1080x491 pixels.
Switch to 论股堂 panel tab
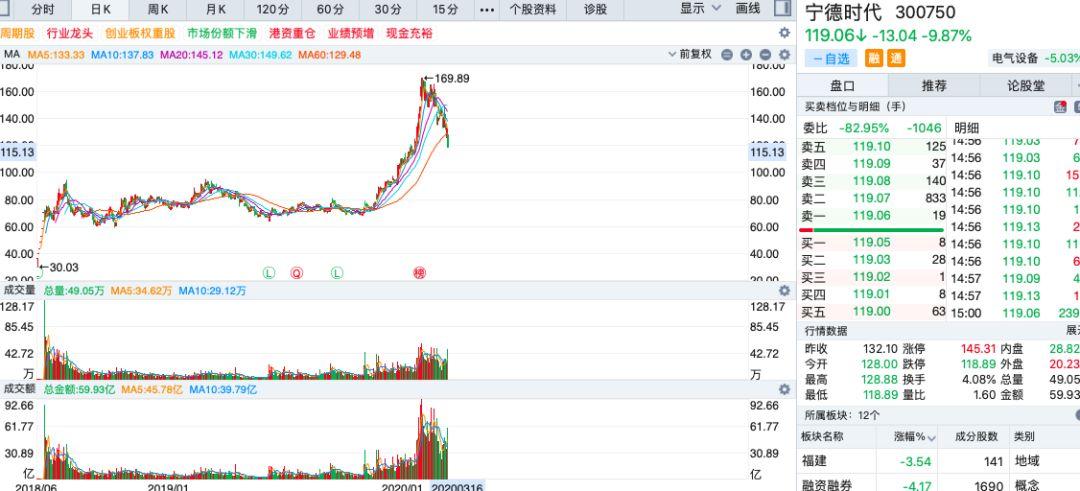point(1026,85)
